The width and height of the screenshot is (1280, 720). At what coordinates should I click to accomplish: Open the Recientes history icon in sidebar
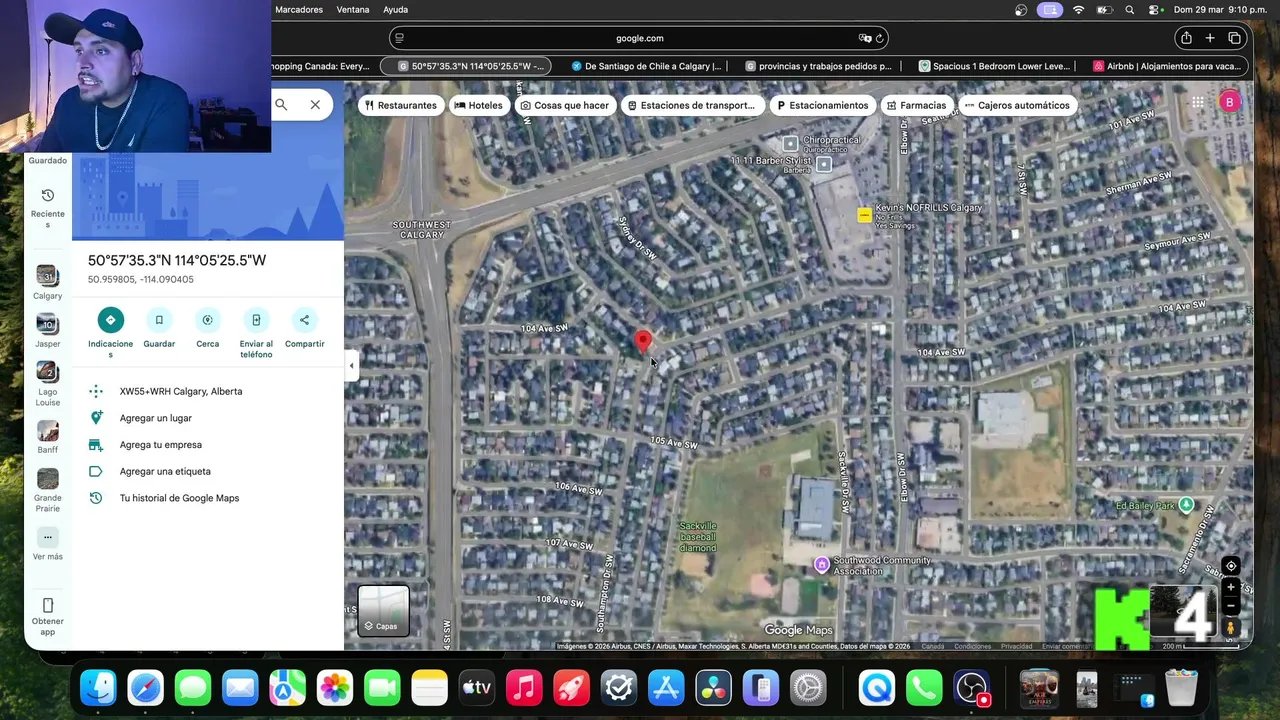(x=47, y=195)
